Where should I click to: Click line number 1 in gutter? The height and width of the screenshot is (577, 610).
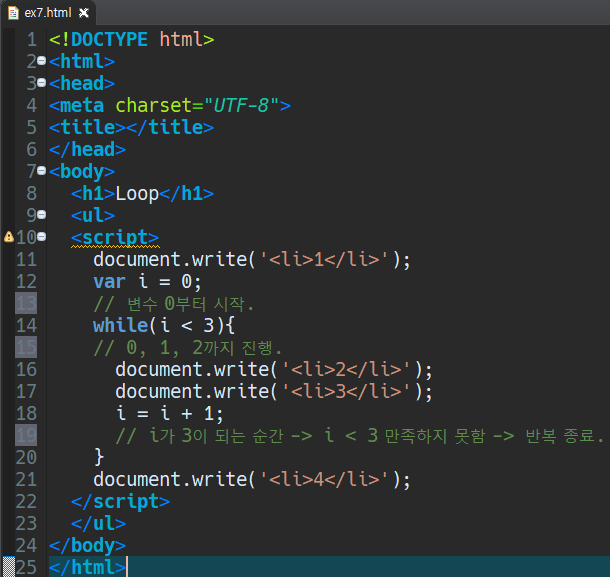[32, 40]
